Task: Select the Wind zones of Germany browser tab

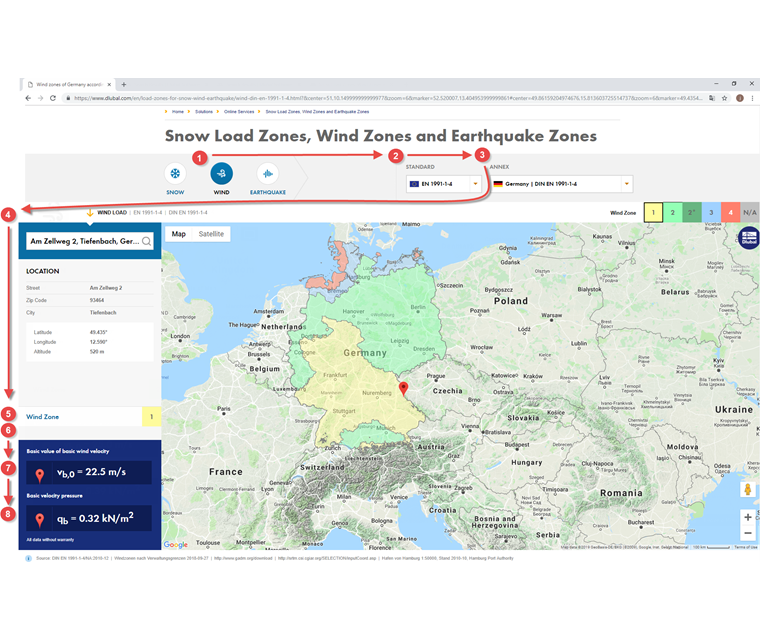Action: pos(68,84)
